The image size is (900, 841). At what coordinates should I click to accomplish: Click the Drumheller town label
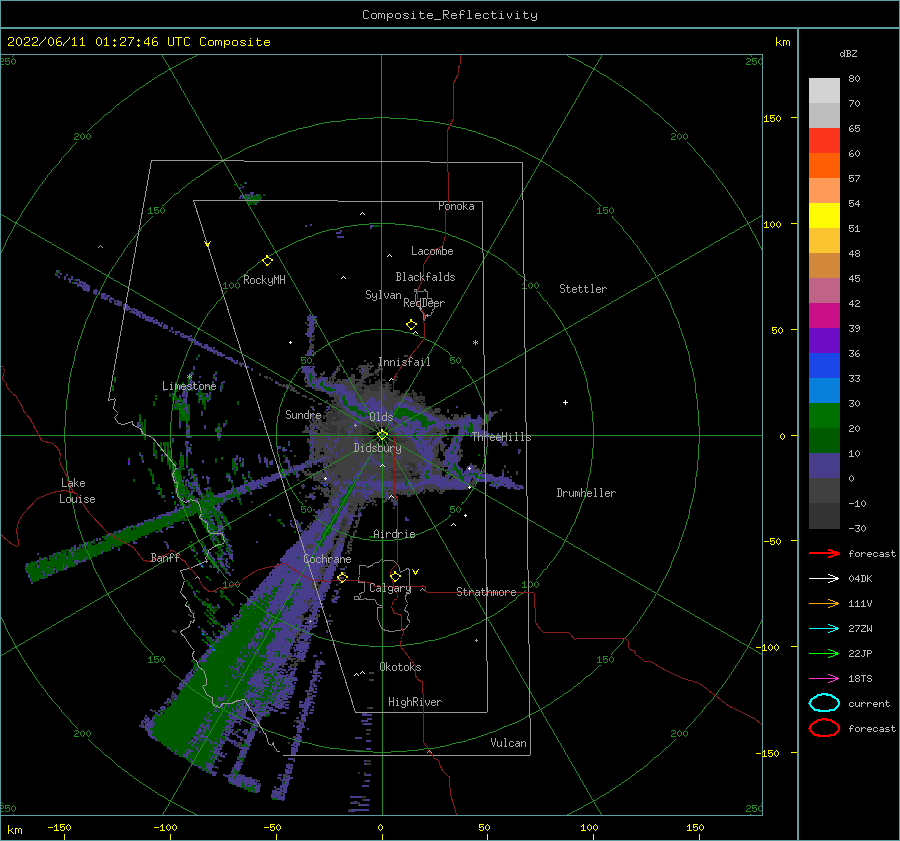(x=585, y=493)
